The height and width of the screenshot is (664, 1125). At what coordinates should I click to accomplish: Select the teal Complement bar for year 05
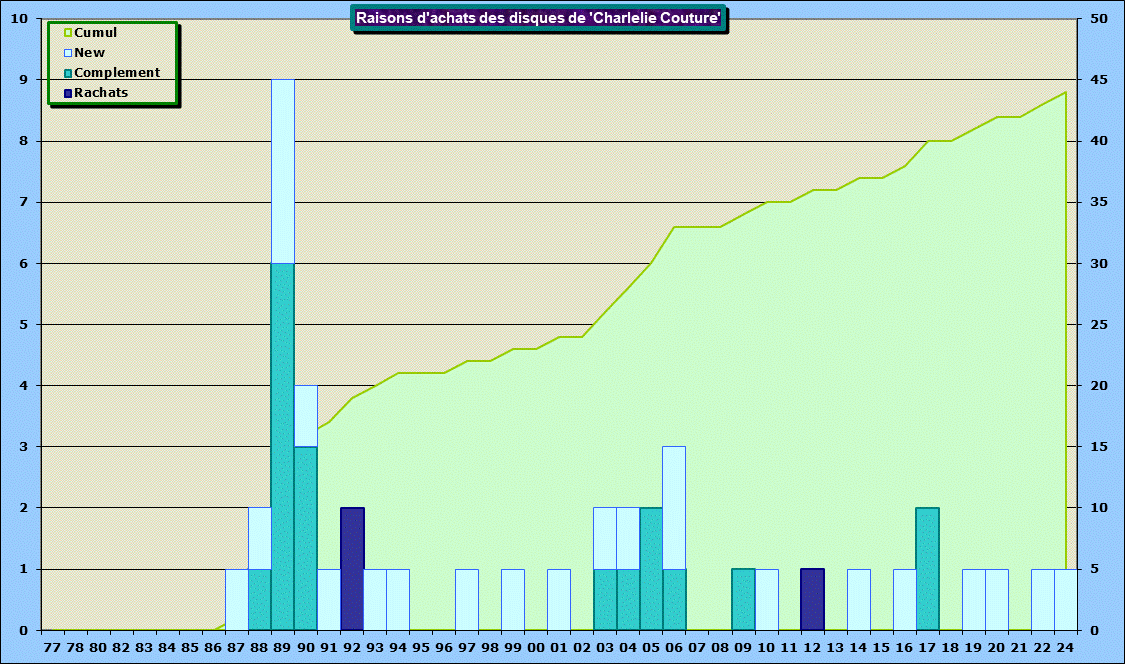pyautogui.click(x=651, y=569)
